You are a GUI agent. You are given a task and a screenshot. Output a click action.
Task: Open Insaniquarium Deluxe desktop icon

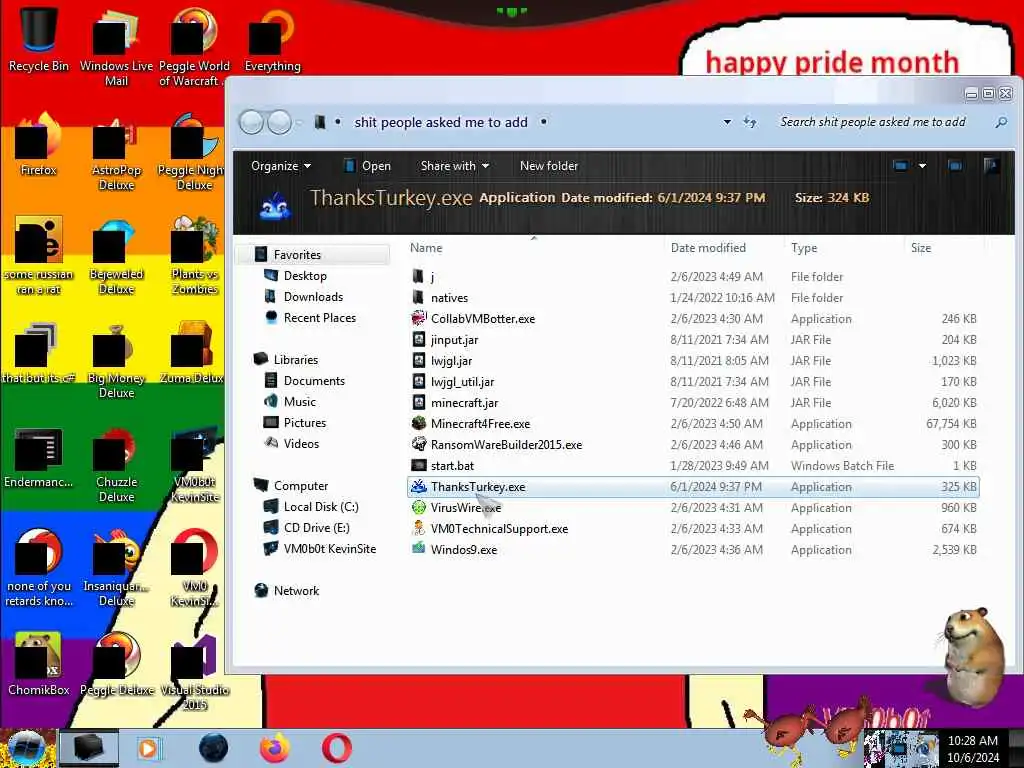pos(116,568)
